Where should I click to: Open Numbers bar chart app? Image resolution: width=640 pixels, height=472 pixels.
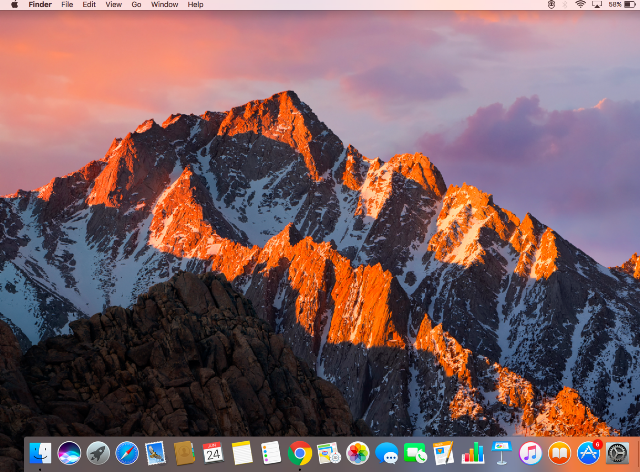coord(473,453)
